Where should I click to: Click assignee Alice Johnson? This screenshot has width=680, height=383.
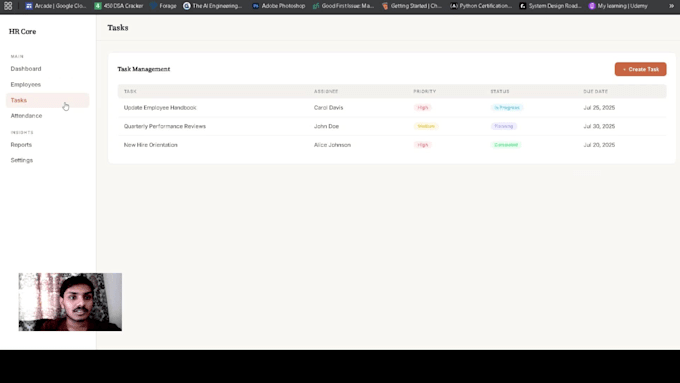pos(332,145)
